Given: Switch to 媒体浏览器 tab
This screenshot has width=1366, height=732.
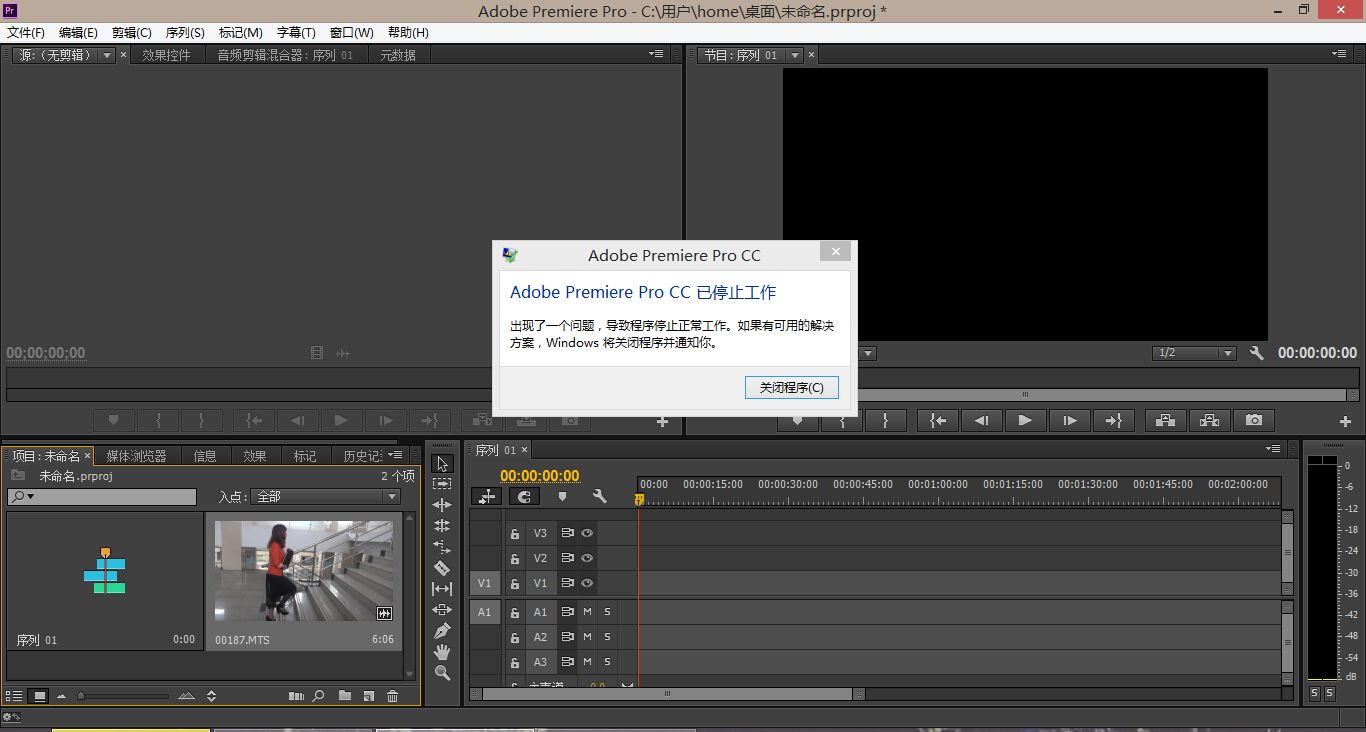Looking at the screenshot, I should 137,456.
